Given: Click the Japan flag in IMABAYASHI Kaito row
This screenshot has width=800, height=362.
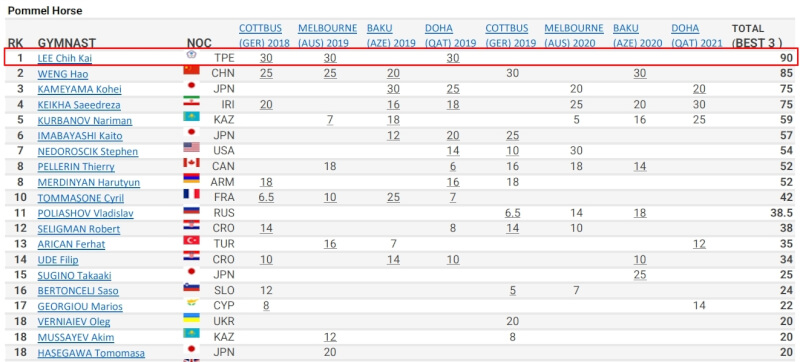Looking at the screenshot, I should [191, 132].
